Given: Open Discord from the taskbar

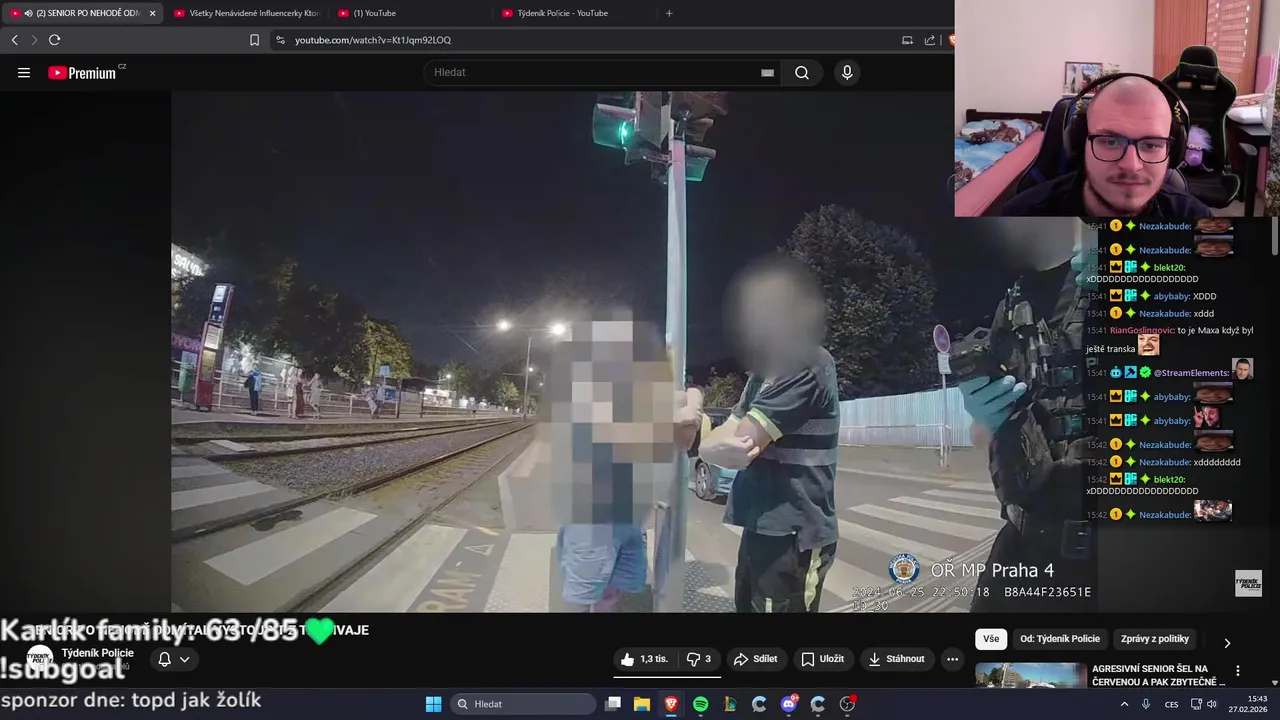Looking at the screenshot, I should coord(789,704).
